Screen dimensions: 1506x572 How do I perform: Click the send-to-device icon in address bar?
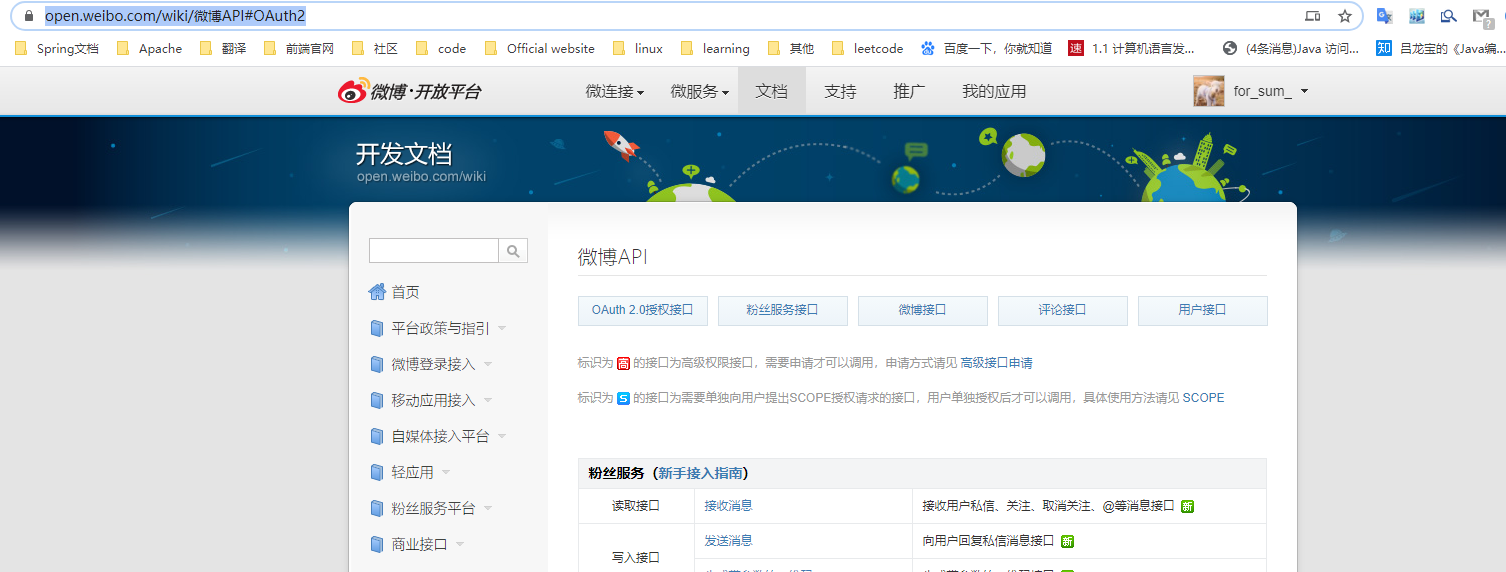coord(1313,16)
